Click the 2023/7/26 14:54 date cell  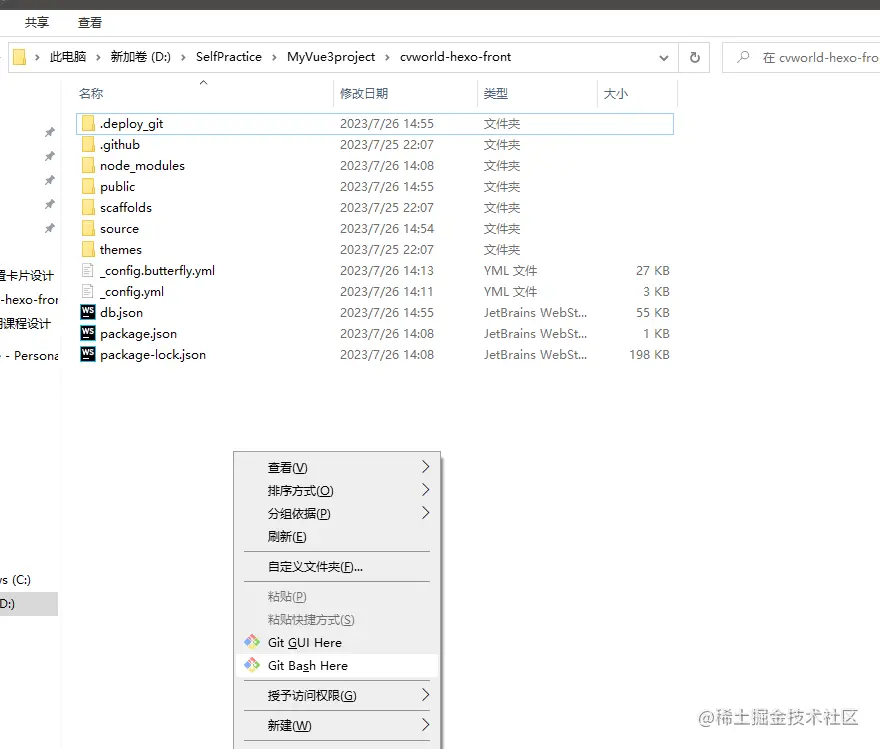click(387, 228)
